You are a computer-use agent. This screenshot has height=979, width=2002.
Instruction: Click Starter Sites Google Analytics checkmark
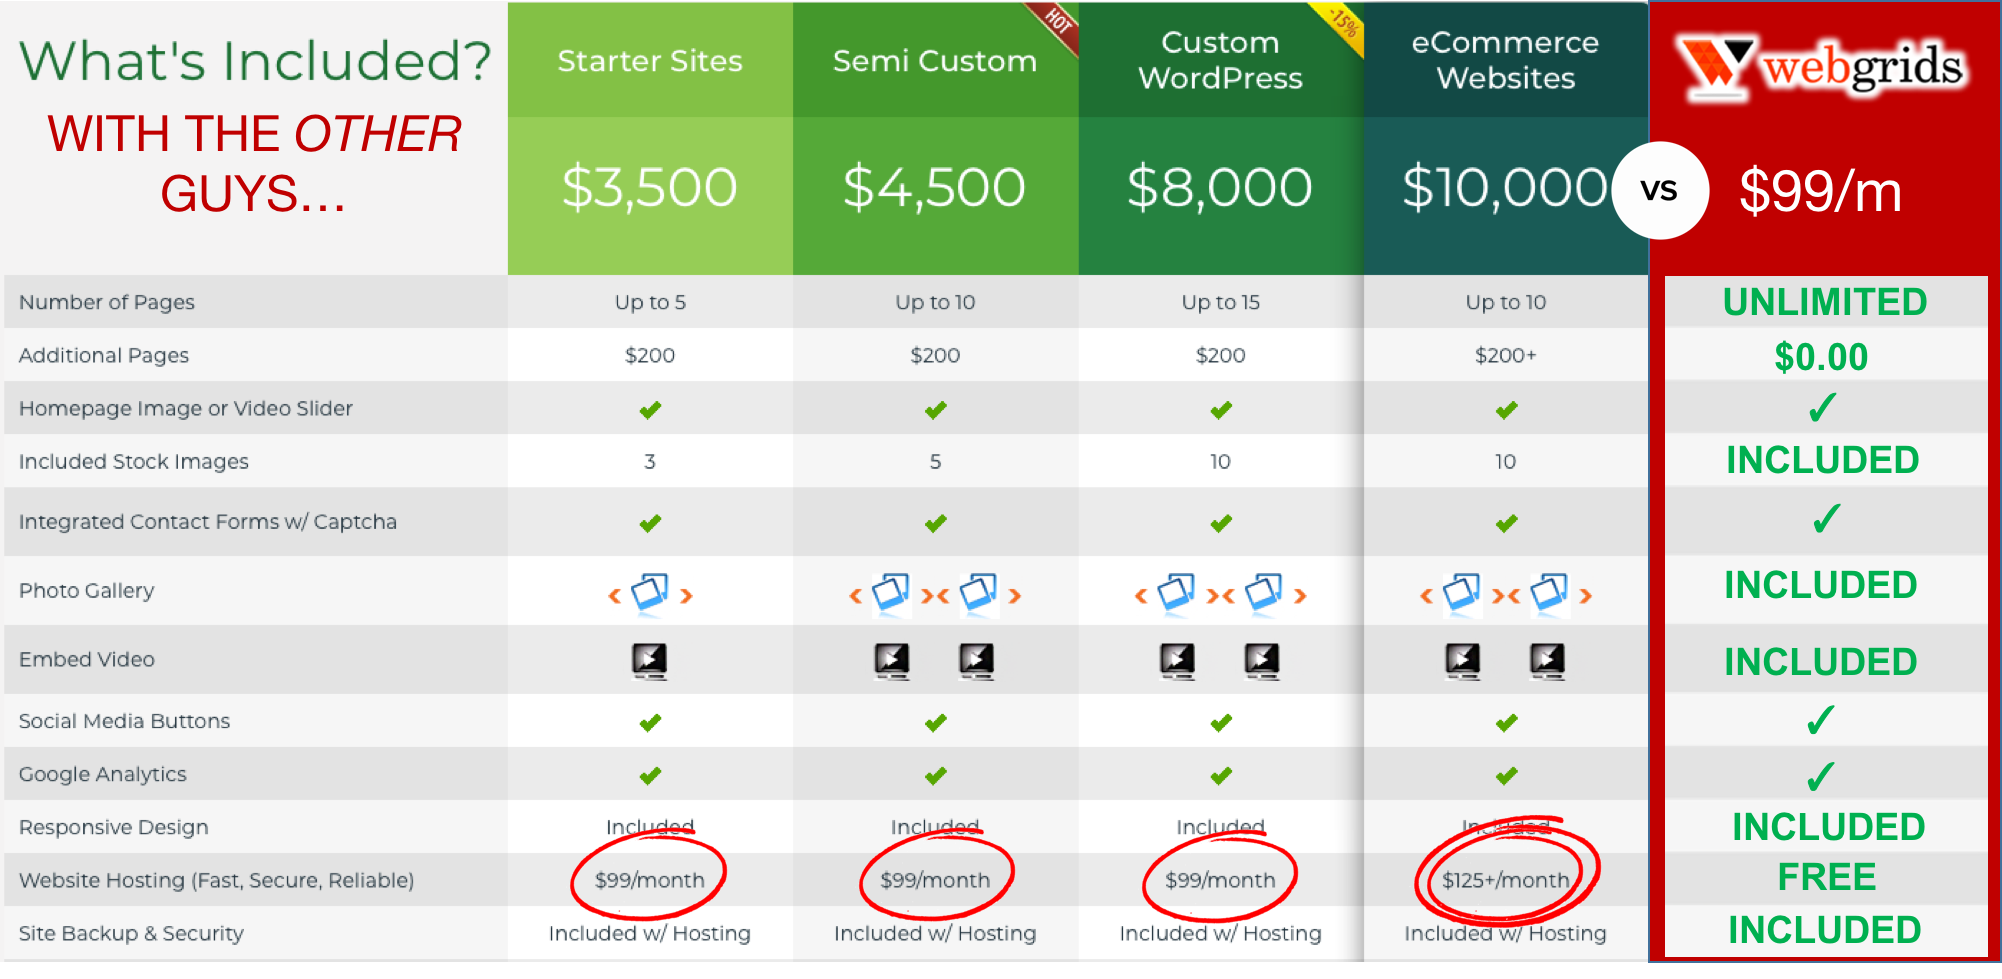coord(650,775)
